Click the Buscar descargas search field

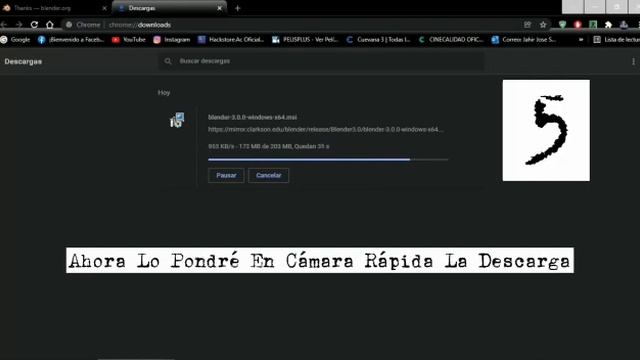[321, 61]
